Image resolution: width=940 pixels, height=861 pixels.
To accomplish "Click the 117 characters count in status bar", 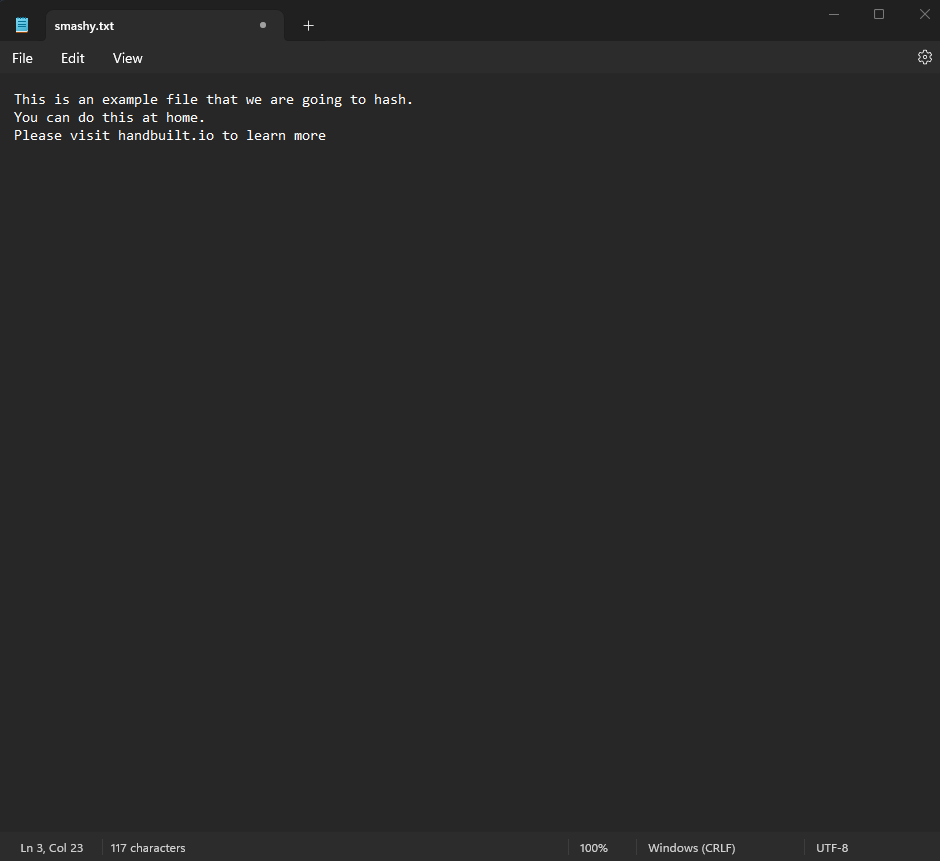I will point(148,848).
